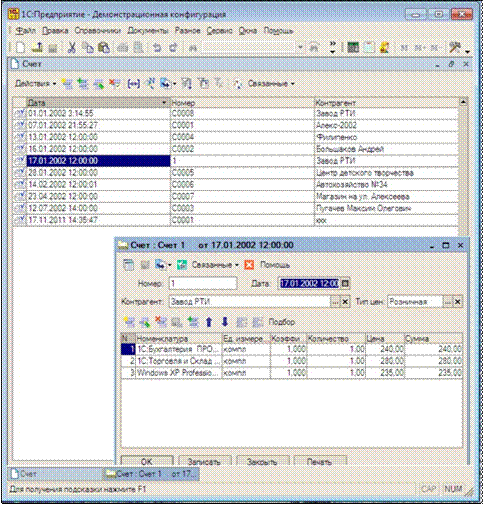Click the Дата column sort arrow
This screenshot has height=508, width=485.
tap(164, 102)
